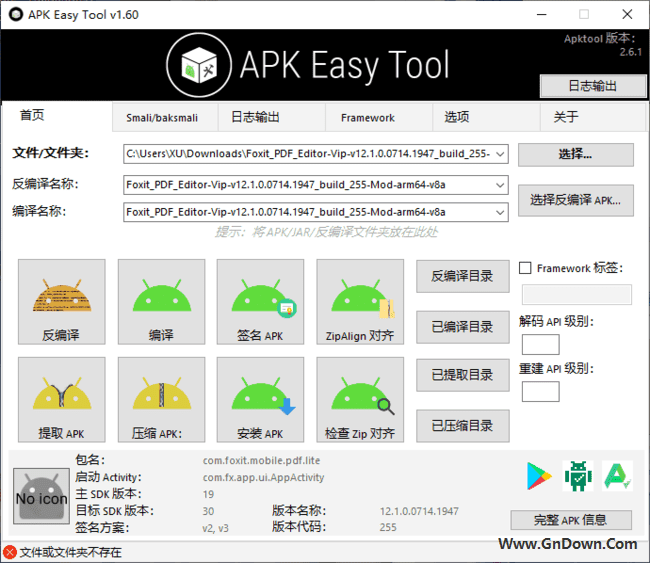This screenshot has width=650, height=563.
Task: Click the No icon app thumbnail
Action: click(41, 496)
